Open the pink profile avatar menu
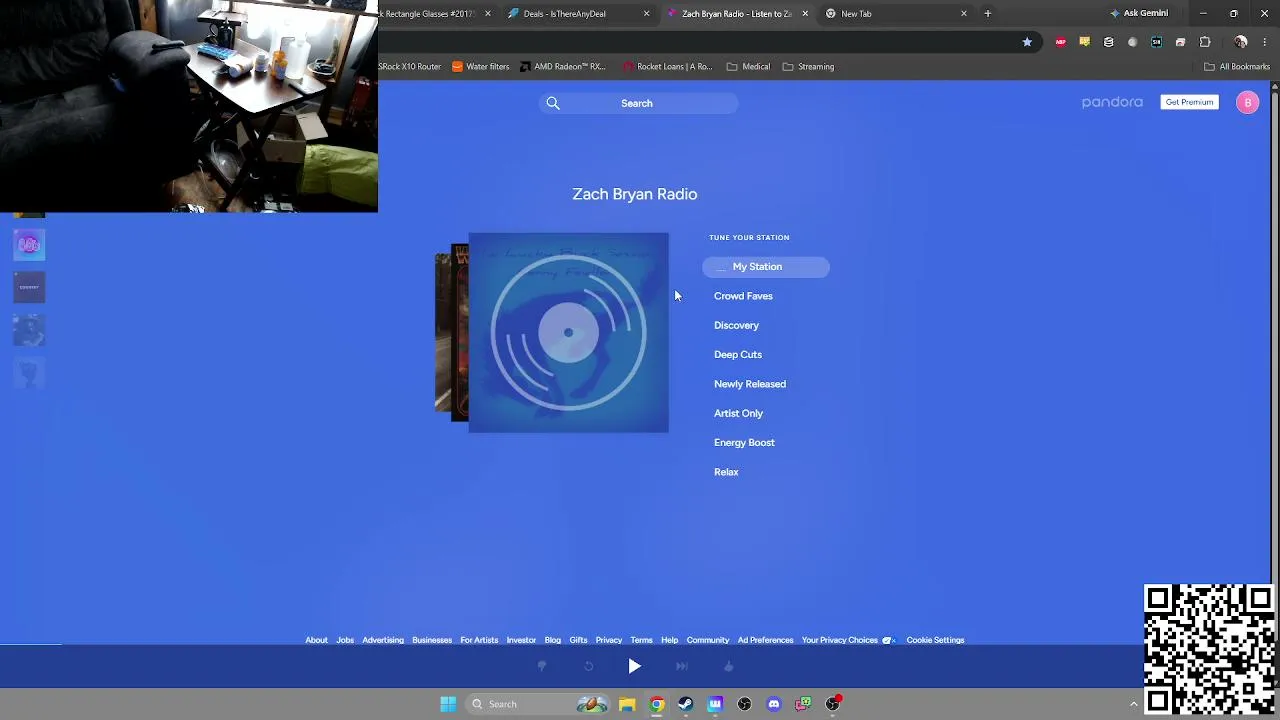The image size is (1280, 720). 1247,102
